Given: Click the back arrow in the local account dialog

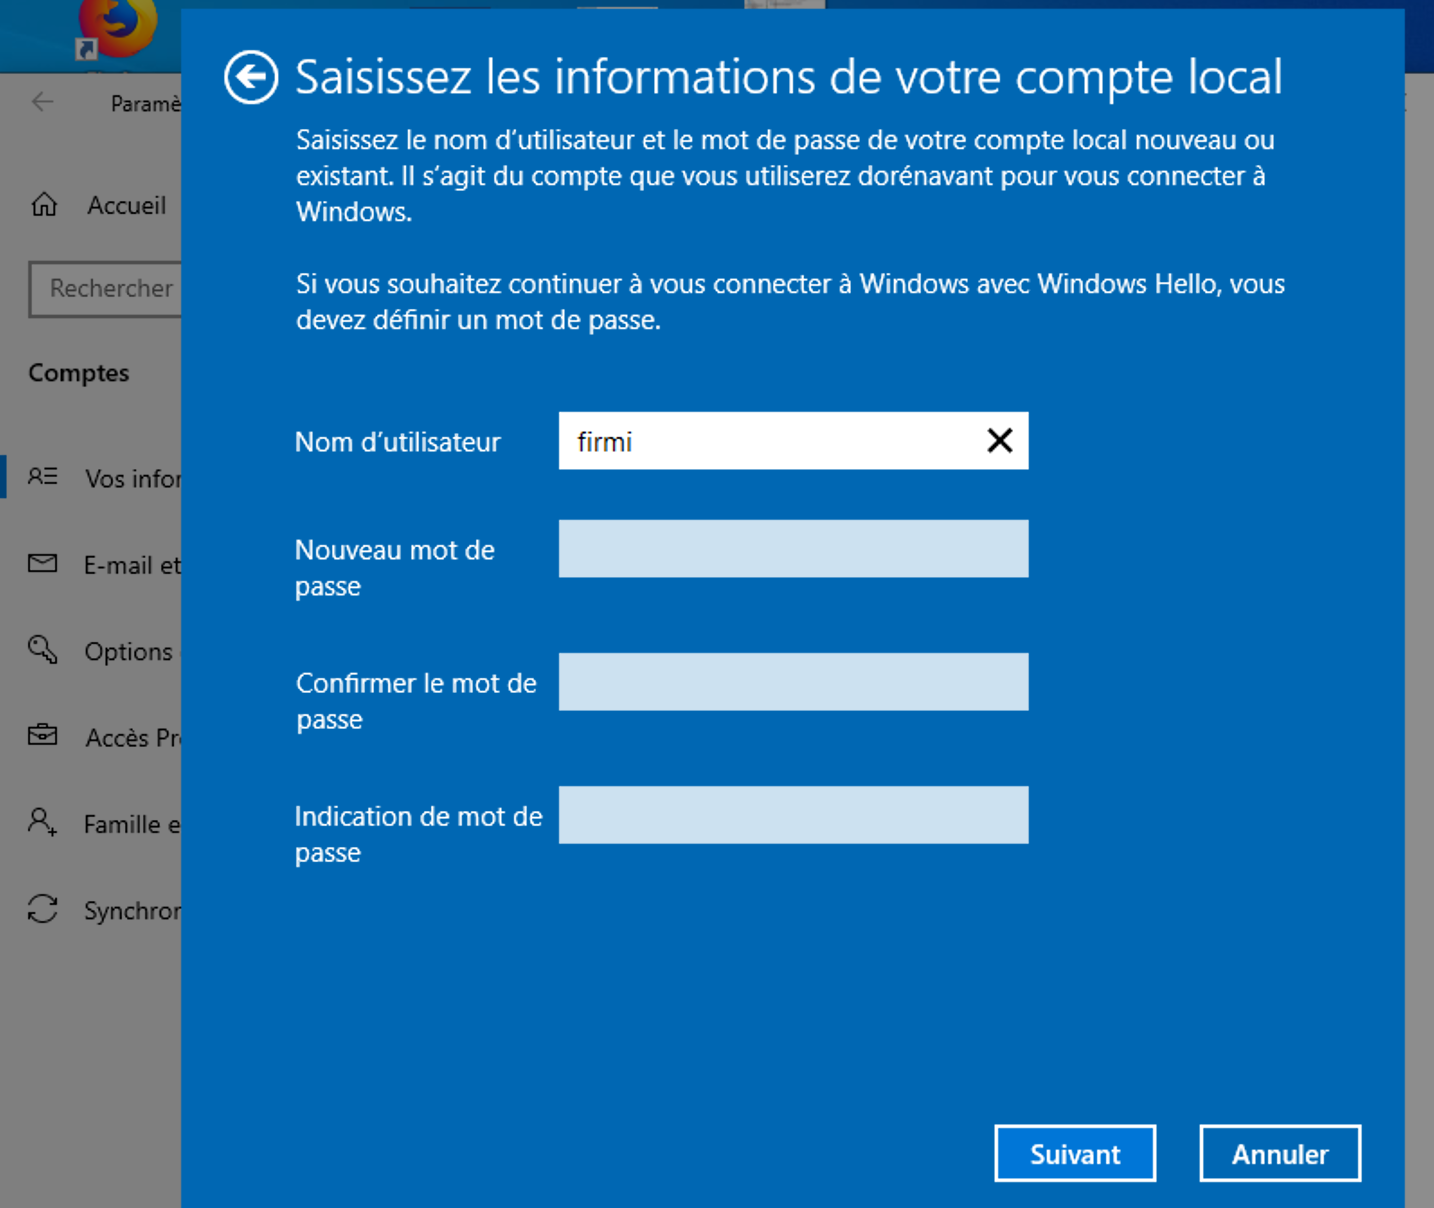Looking at the screenshot, I should 250,77.
